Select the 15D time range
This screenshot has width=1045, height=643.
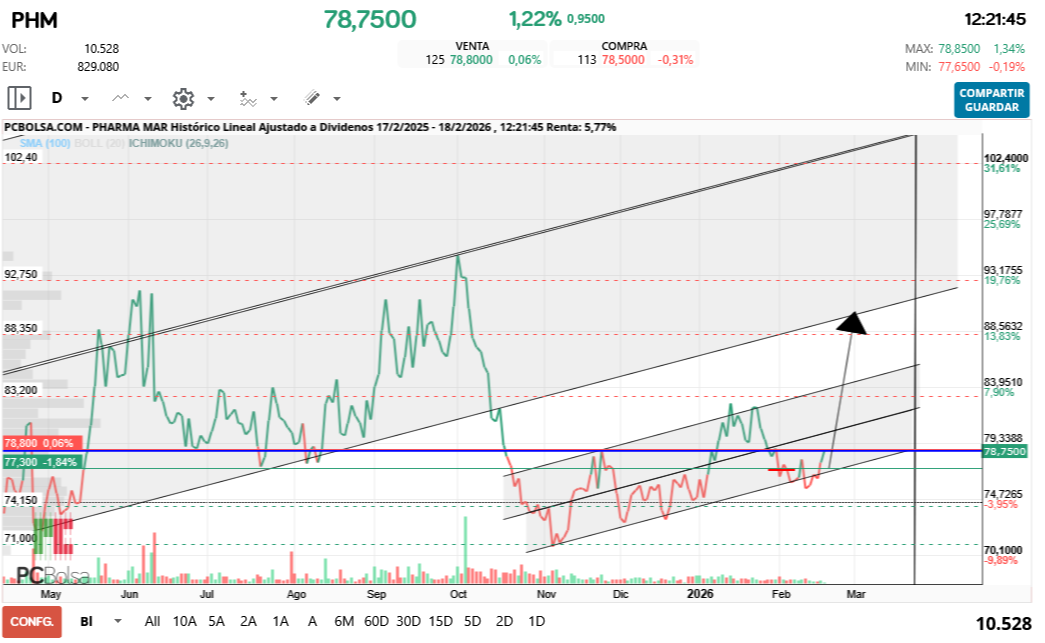coord(441,621)
